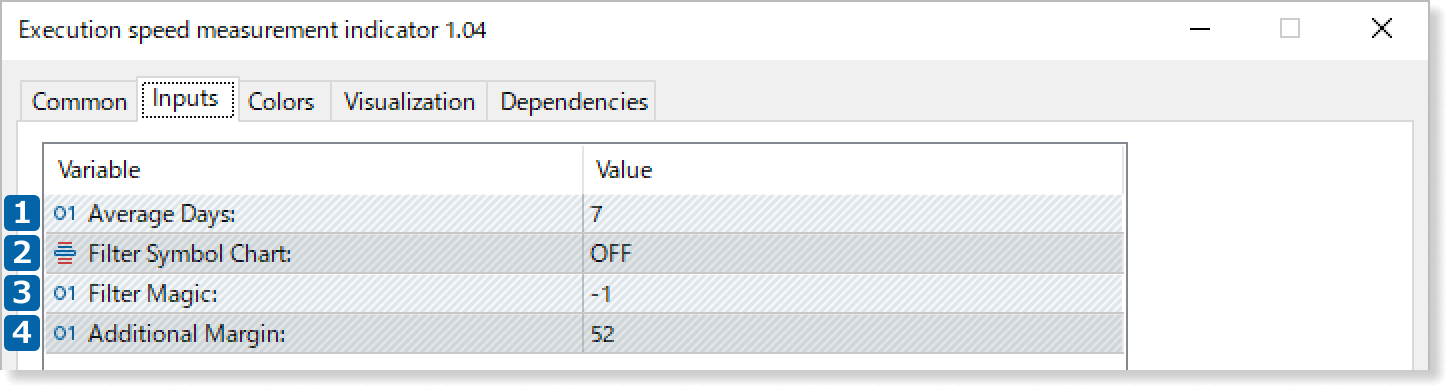
Task: Click the Average Days integer type icon
Action: pyautogui.click(x=65, y=213)
